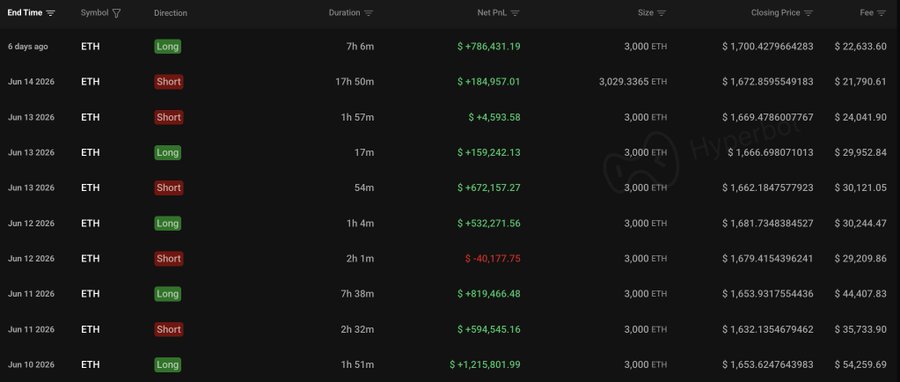
Task: Click the net PnL value $ +786,431.19
Action: (489, 46)
